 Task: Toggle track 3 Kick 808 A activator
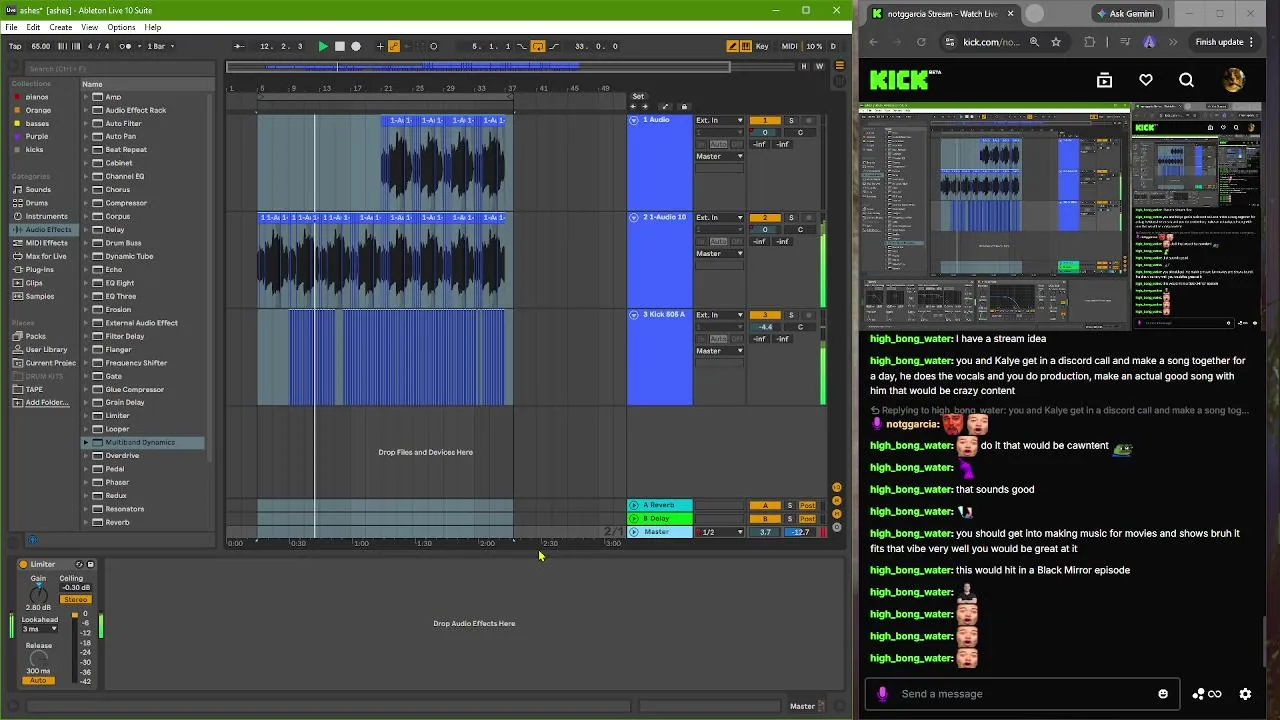click(x=765, y=315)
